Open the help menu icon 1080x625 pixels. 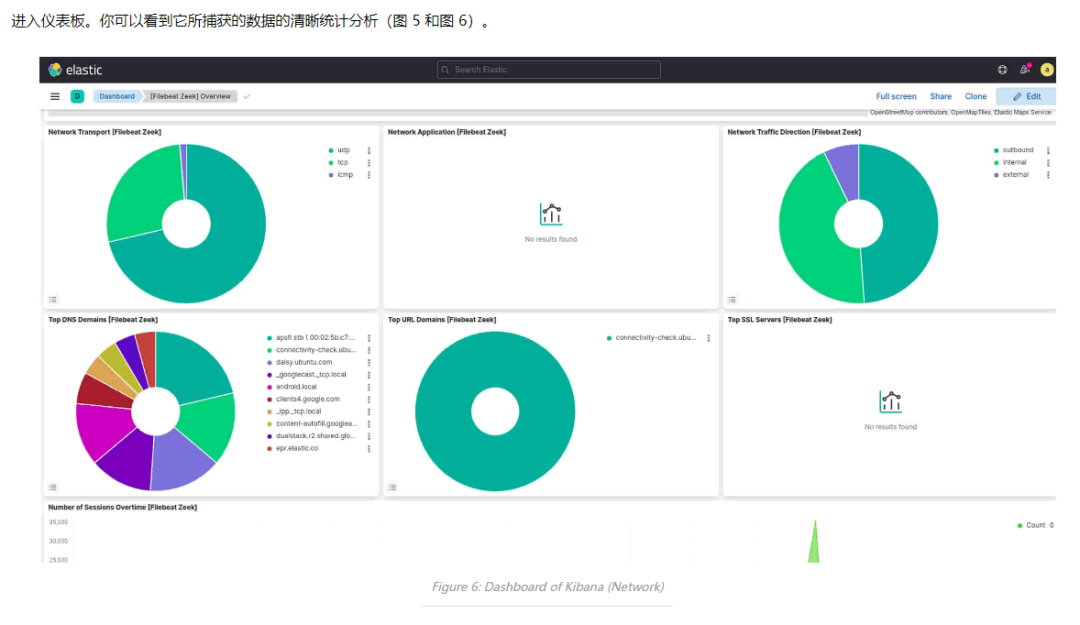point(1002,70)
